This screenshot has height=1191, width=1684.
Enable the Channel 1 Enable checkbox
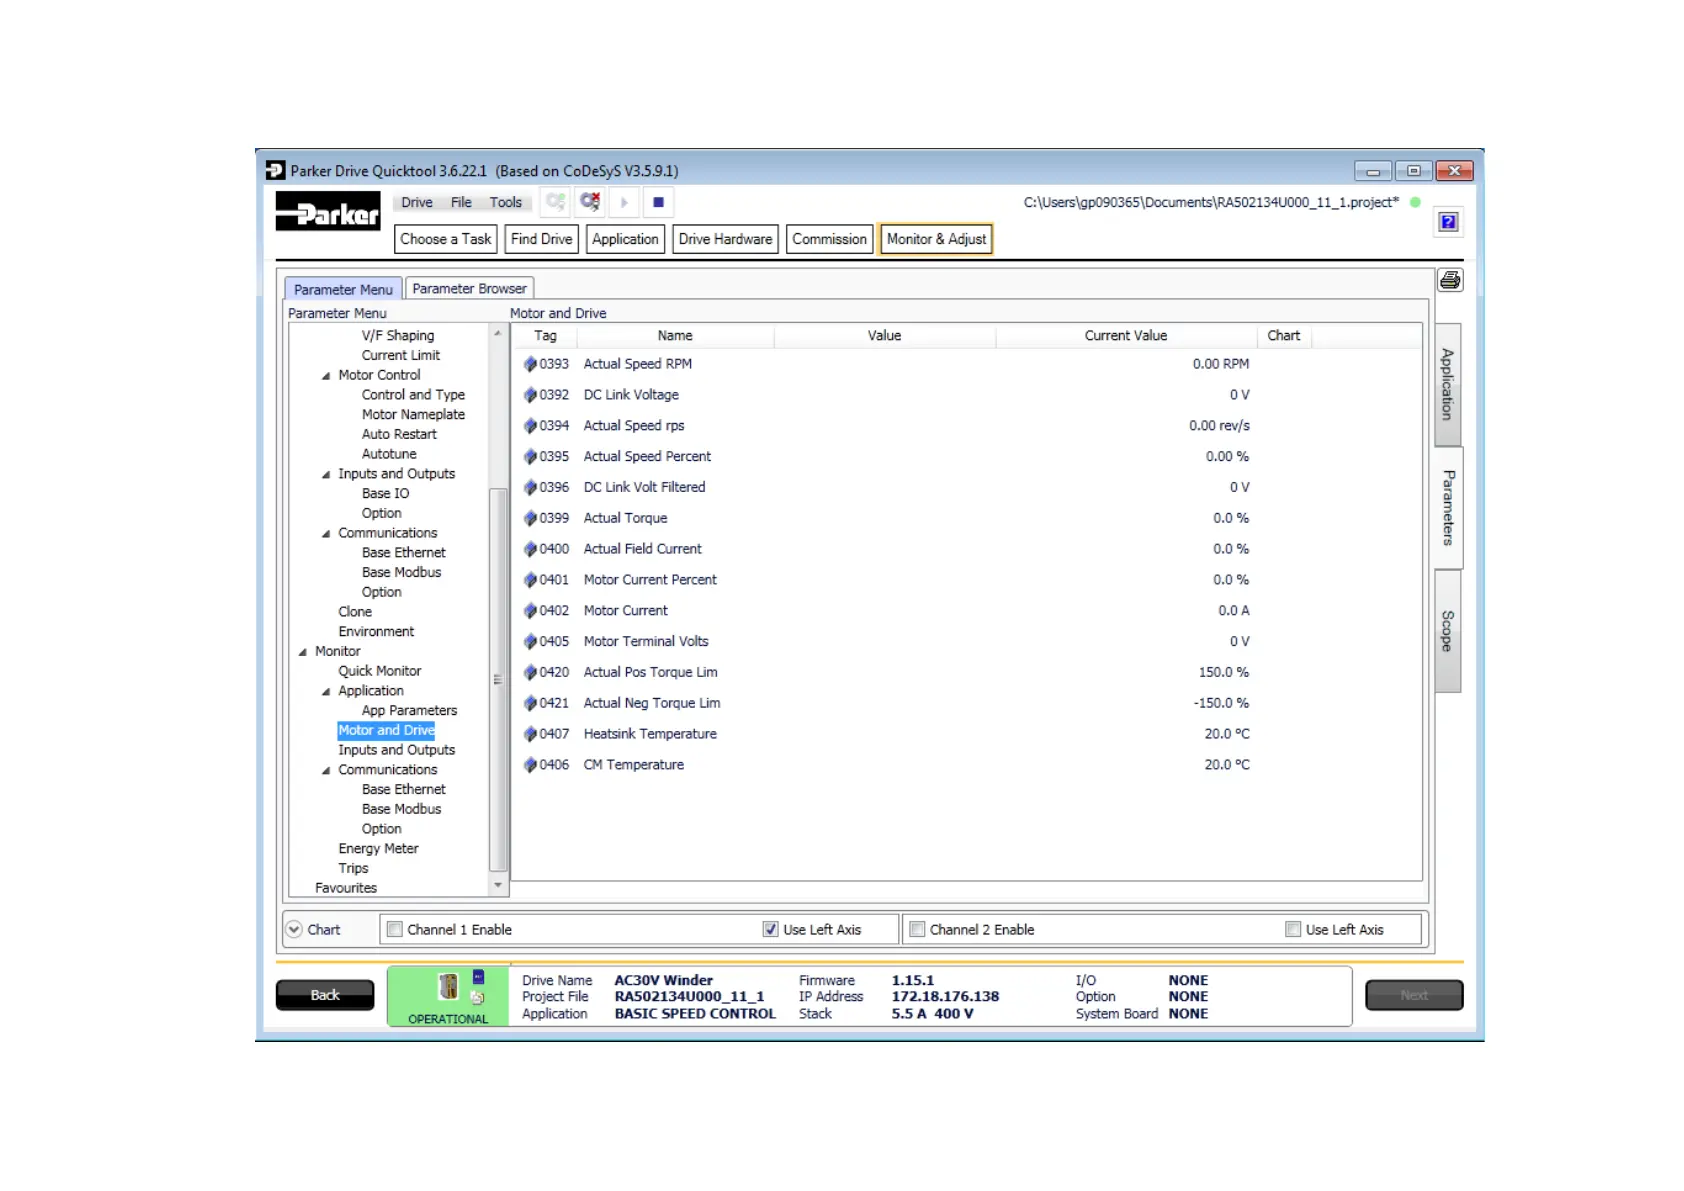click(x=395, y=930)
